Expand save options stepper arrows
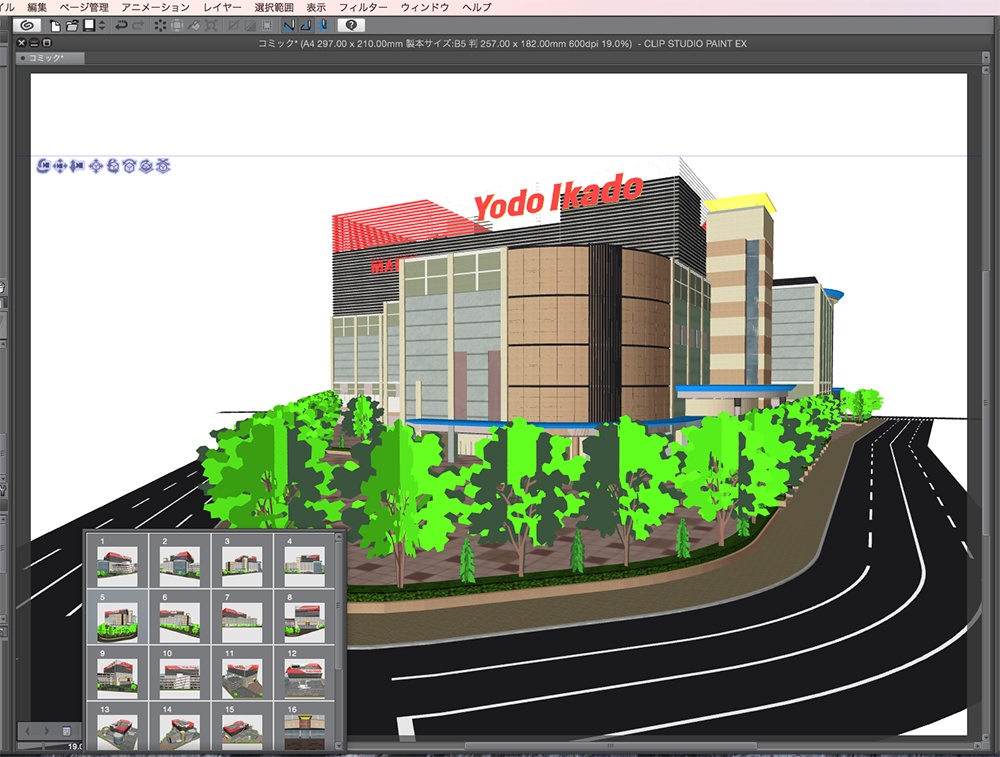1000x757 pixels. click(x=101, y=26)
